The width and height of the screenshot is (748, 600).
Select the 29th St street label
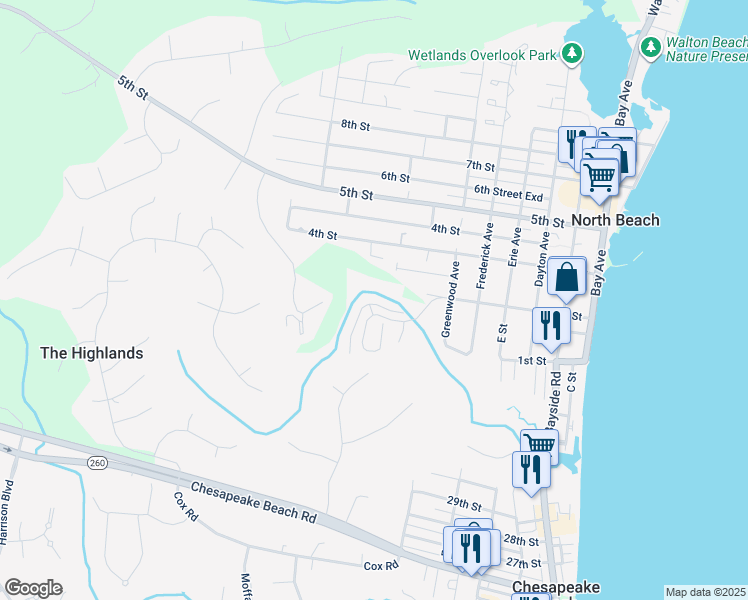464,502
